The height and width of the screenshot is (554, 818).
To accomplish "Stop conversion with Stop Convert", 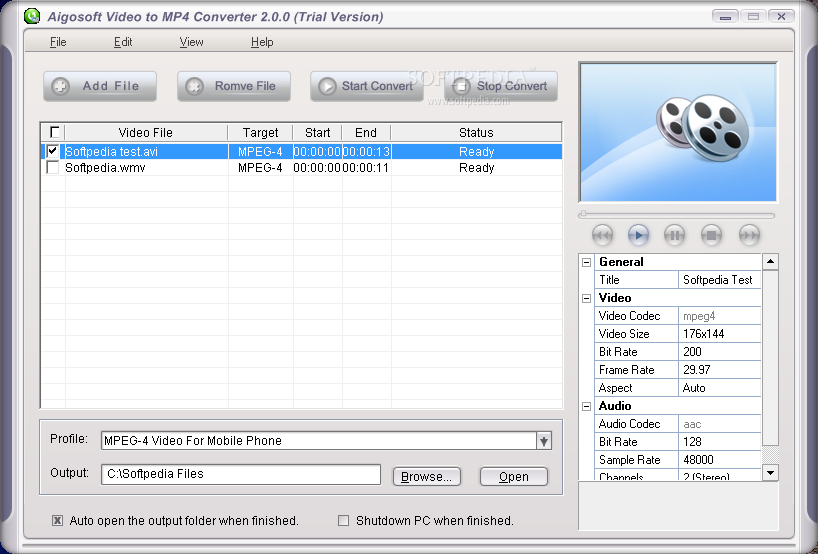I will tap(501, 86).
